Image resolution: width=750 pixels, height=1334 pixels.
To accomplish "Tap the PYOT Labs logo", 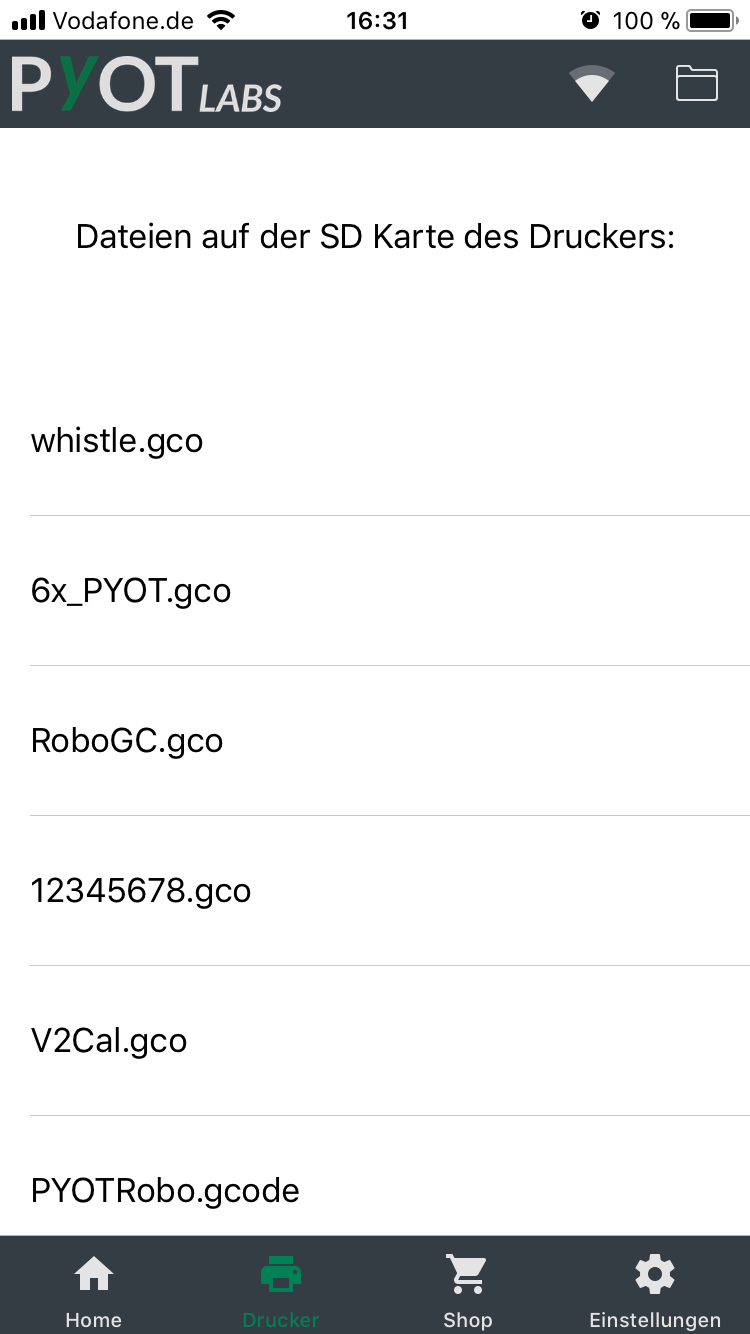I will point(147,84).
